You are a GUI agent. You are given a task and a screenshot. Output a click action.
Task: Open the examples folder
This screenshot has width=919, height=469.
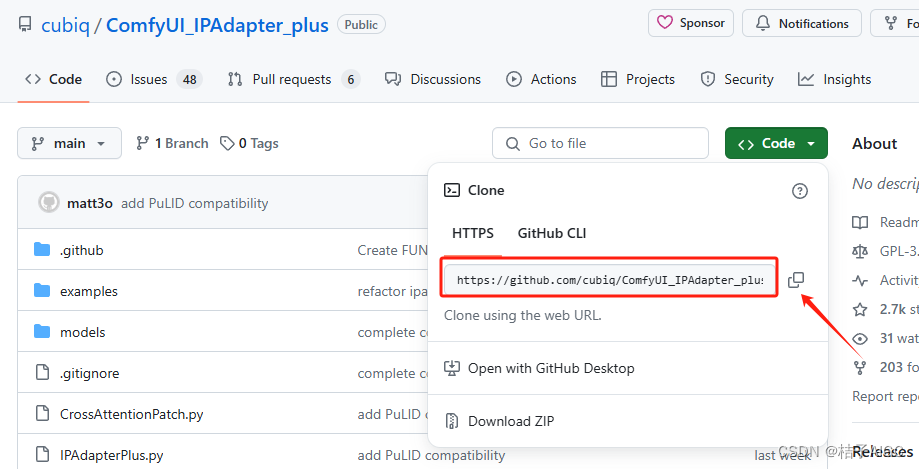coord(89,291)
